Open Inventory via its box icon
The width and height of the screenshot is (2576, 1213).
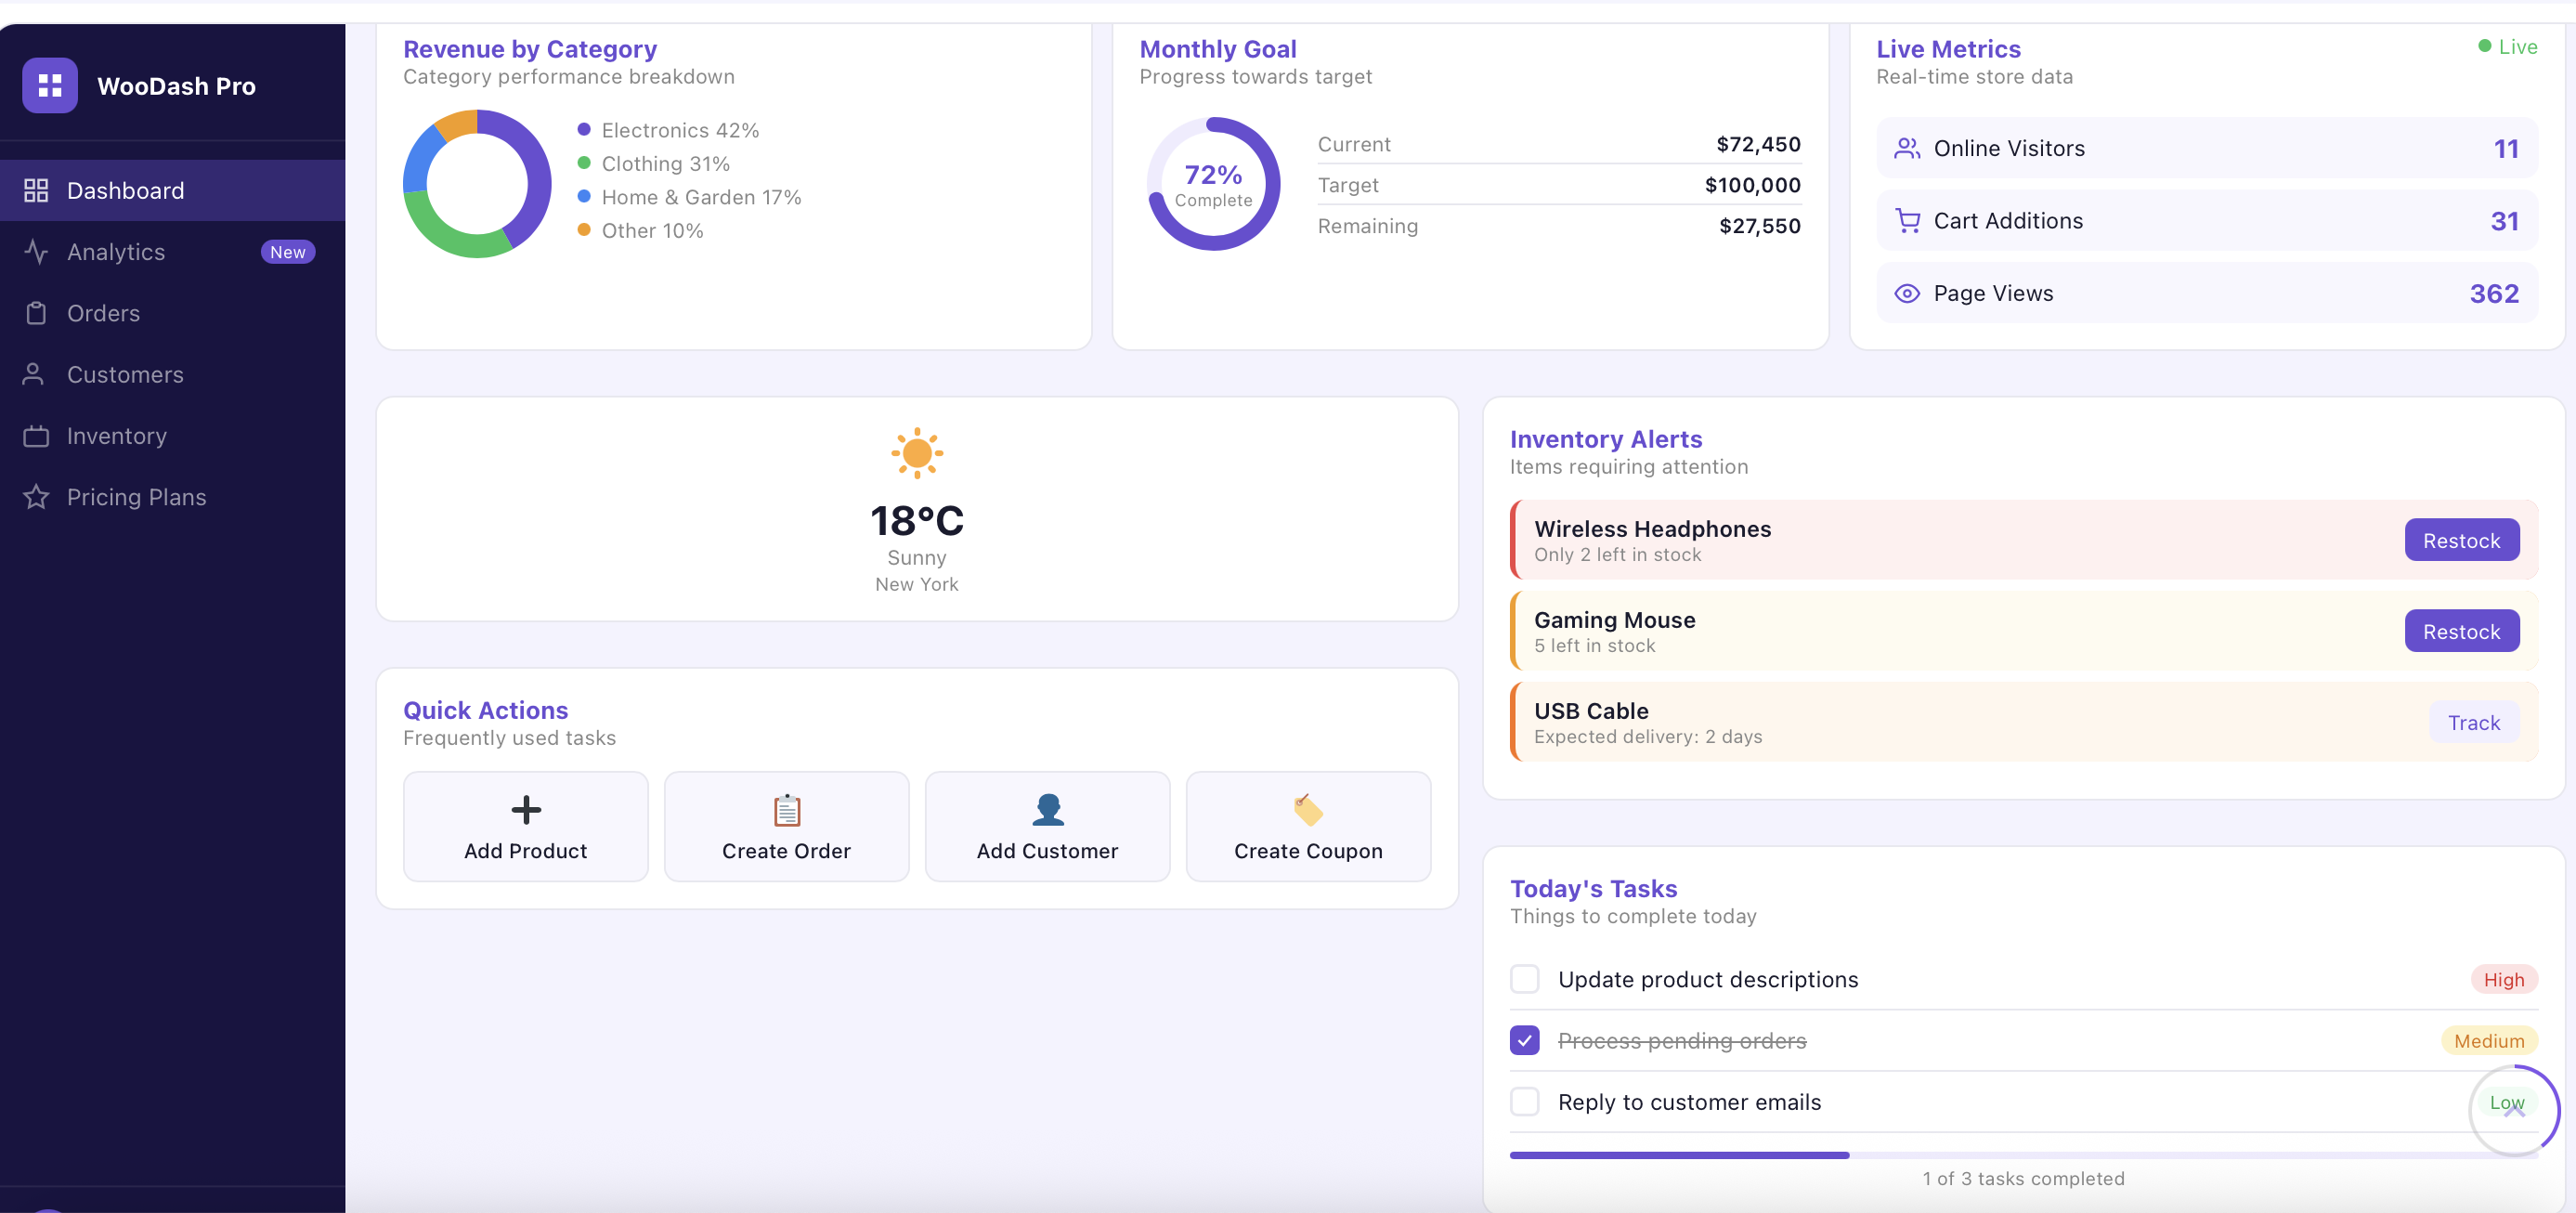click(37, 436)
